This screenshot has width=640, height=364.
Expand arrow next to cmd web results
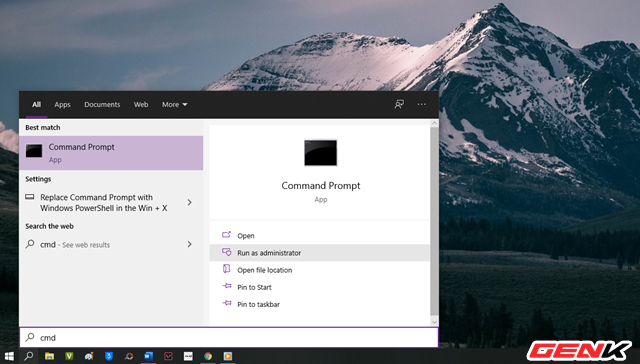click(189, 244)
